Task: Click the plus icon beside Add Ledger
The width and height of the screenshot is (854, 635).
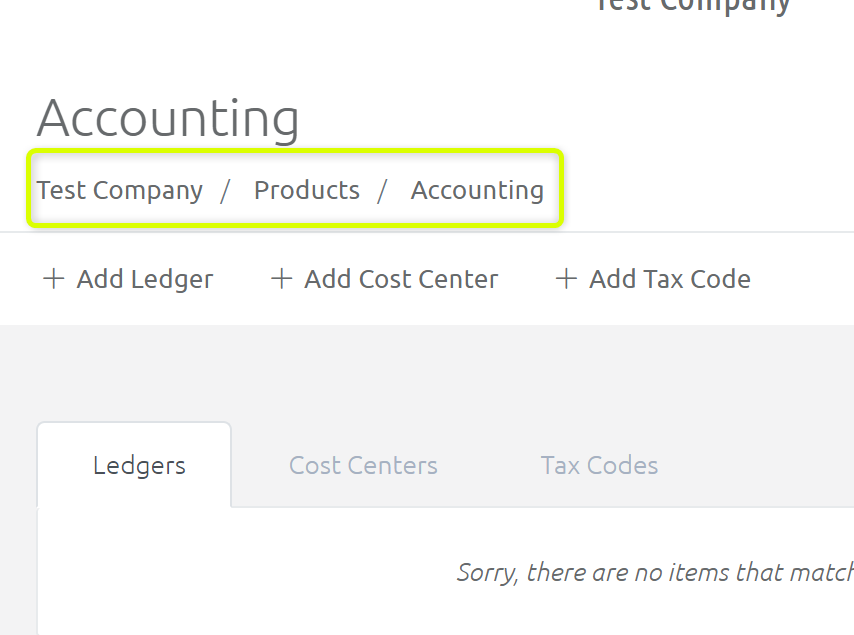Action: click(54, 278)
